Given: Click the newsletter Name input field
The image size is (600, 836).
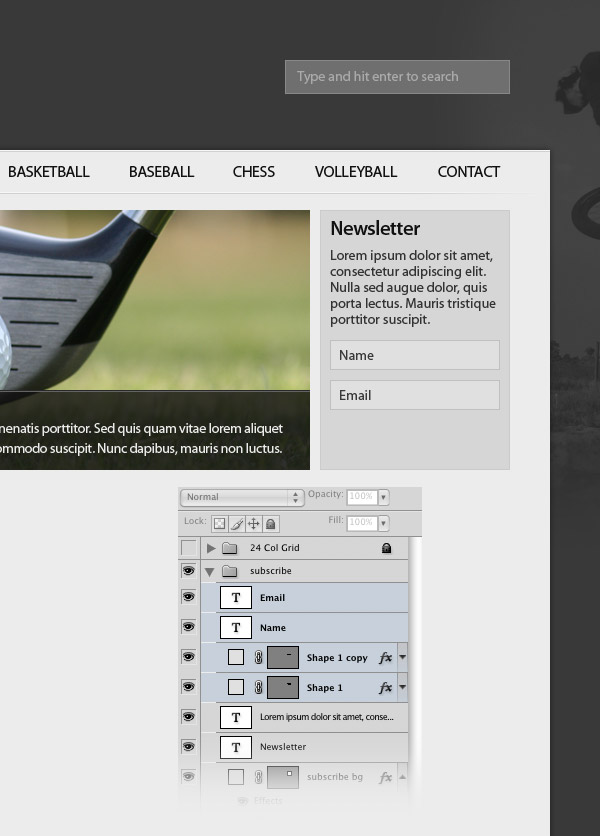Looking at the screenshot, I should (415, 355).
